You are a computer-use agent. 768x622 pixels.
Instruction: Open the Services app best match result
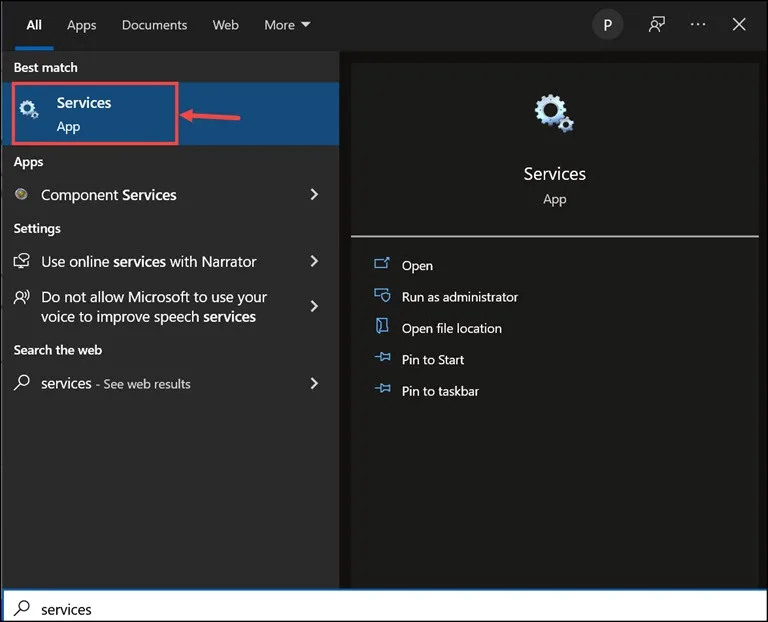click(170, 114)
